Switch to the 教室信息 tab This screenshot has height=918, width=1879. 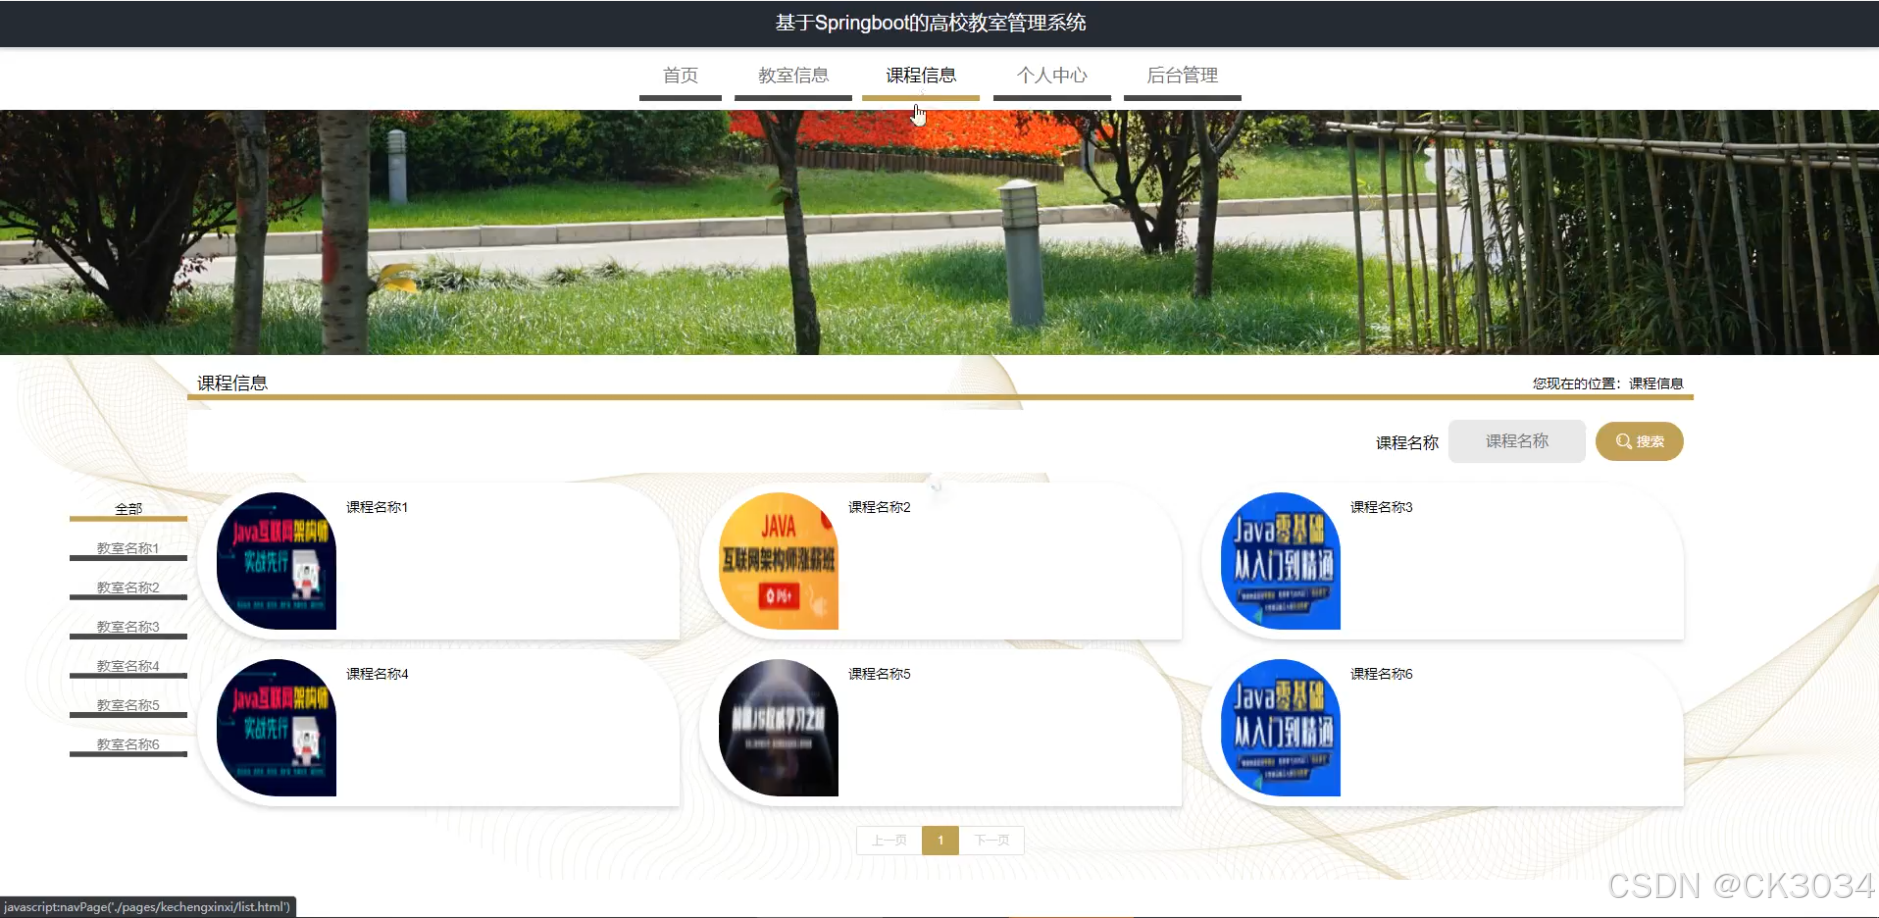[x=793, y=75]
